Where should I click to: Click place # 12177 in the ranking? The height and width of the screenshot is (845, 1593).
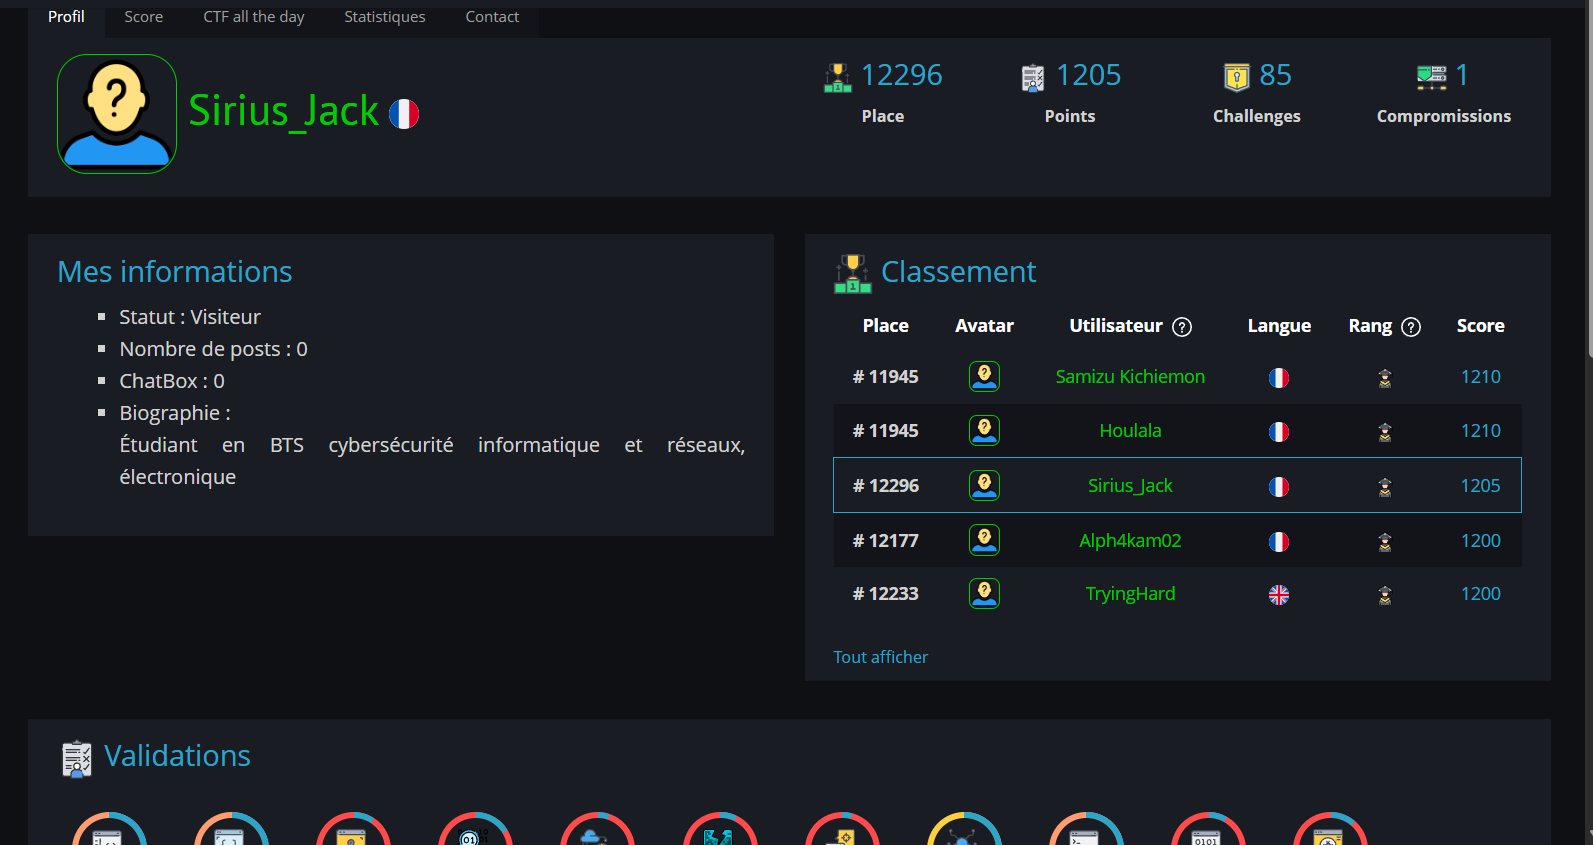[x=885, y=541]
